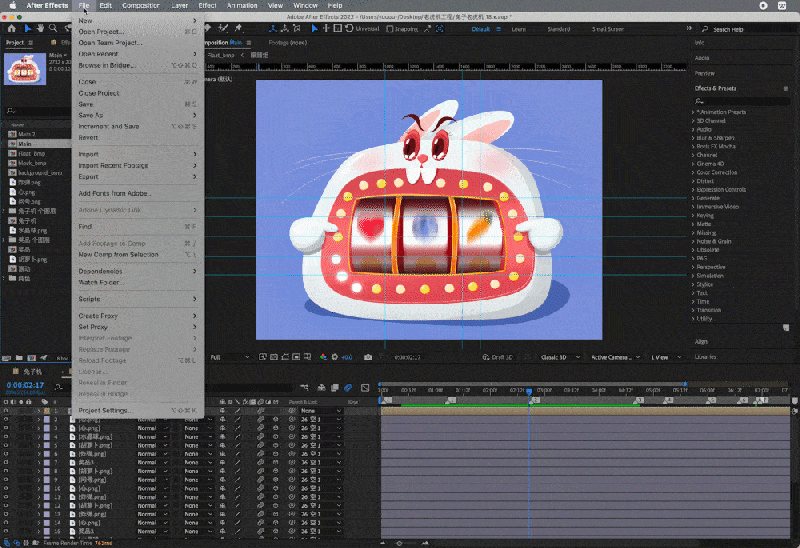Click the work area bar end handle
This screenshot has height=548, width=800.
click(685, 383)
